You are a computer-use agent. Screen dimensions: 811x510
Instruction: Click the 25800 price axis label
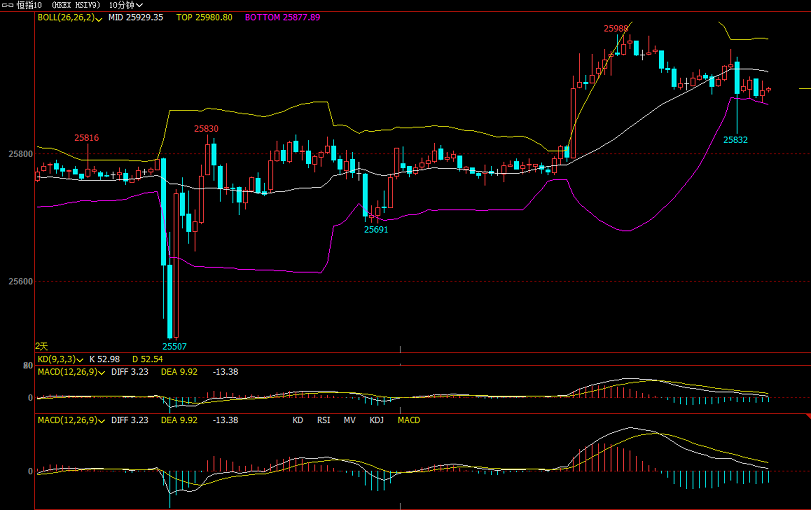(x=20, y=154)
